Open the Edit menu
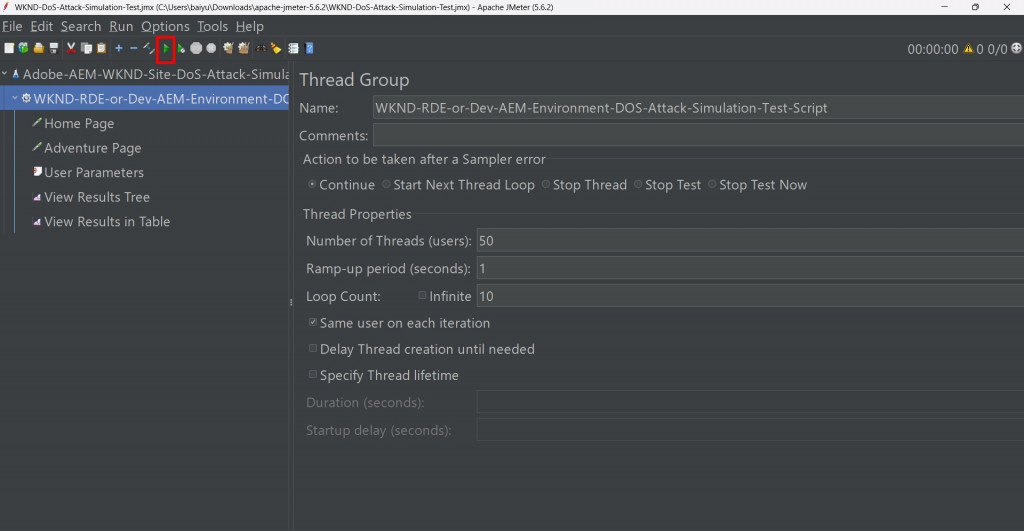 [x=41, y=26]
